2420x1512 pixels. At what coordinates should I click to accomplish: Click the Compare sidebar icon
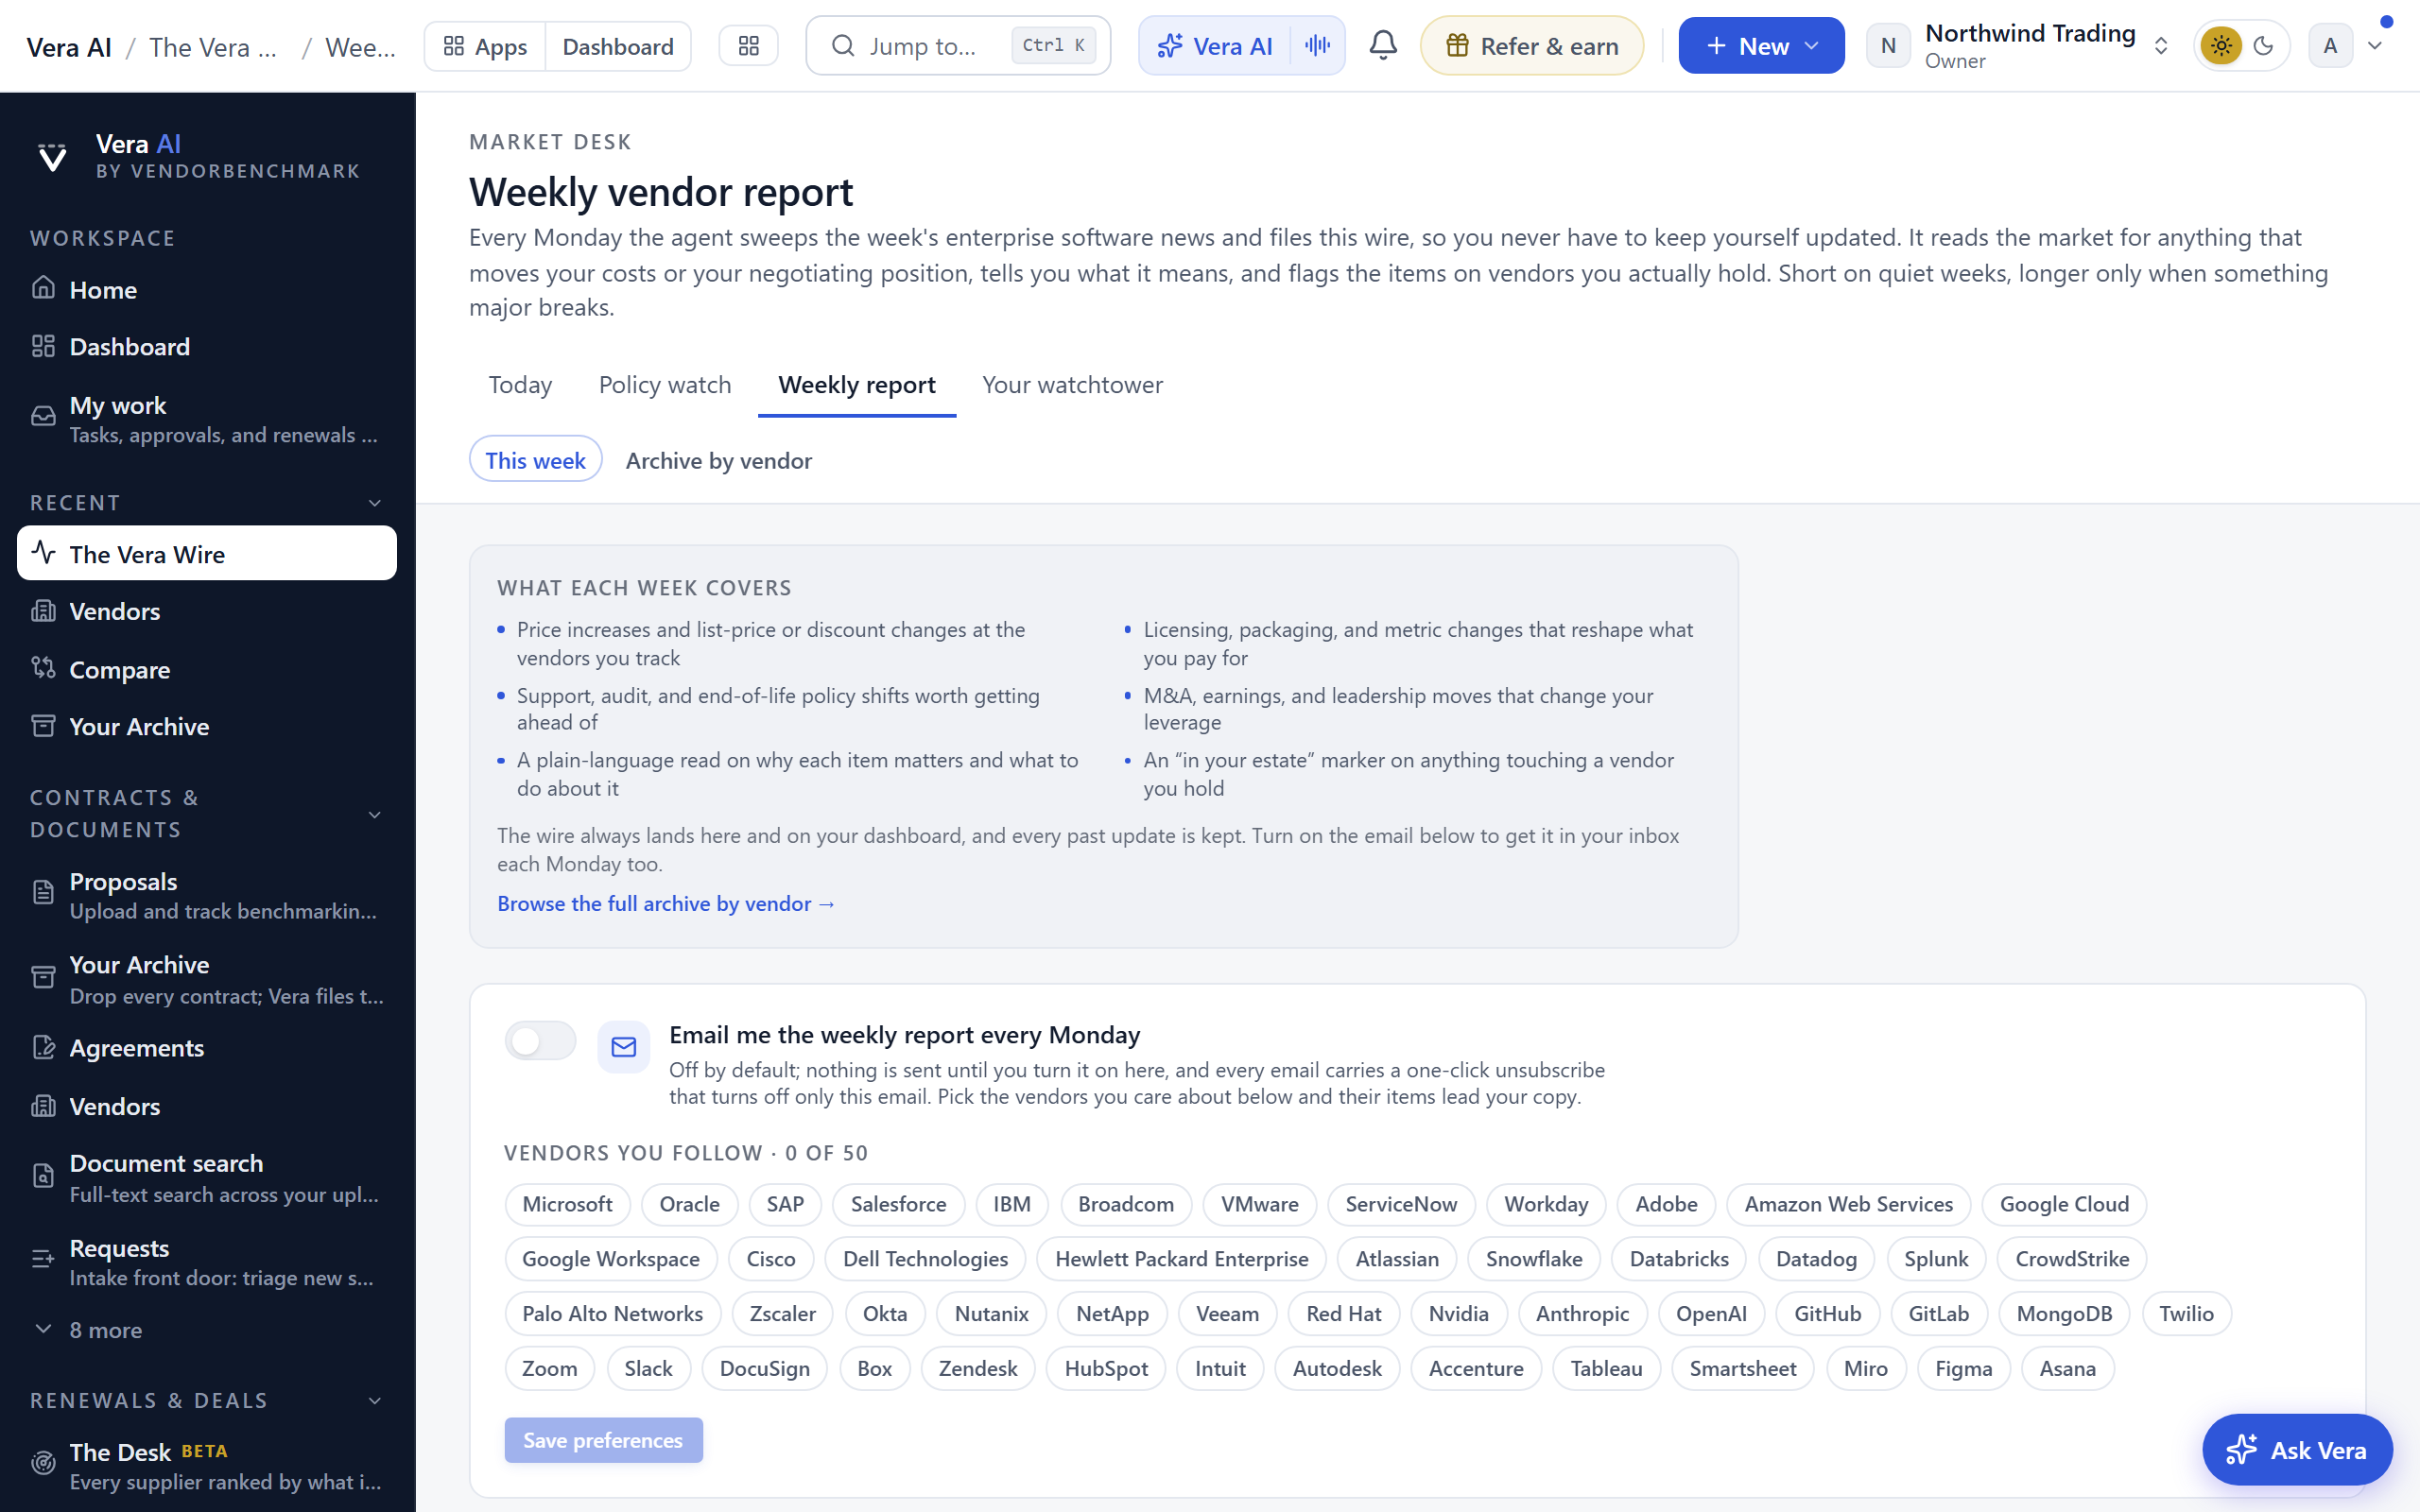43,668
